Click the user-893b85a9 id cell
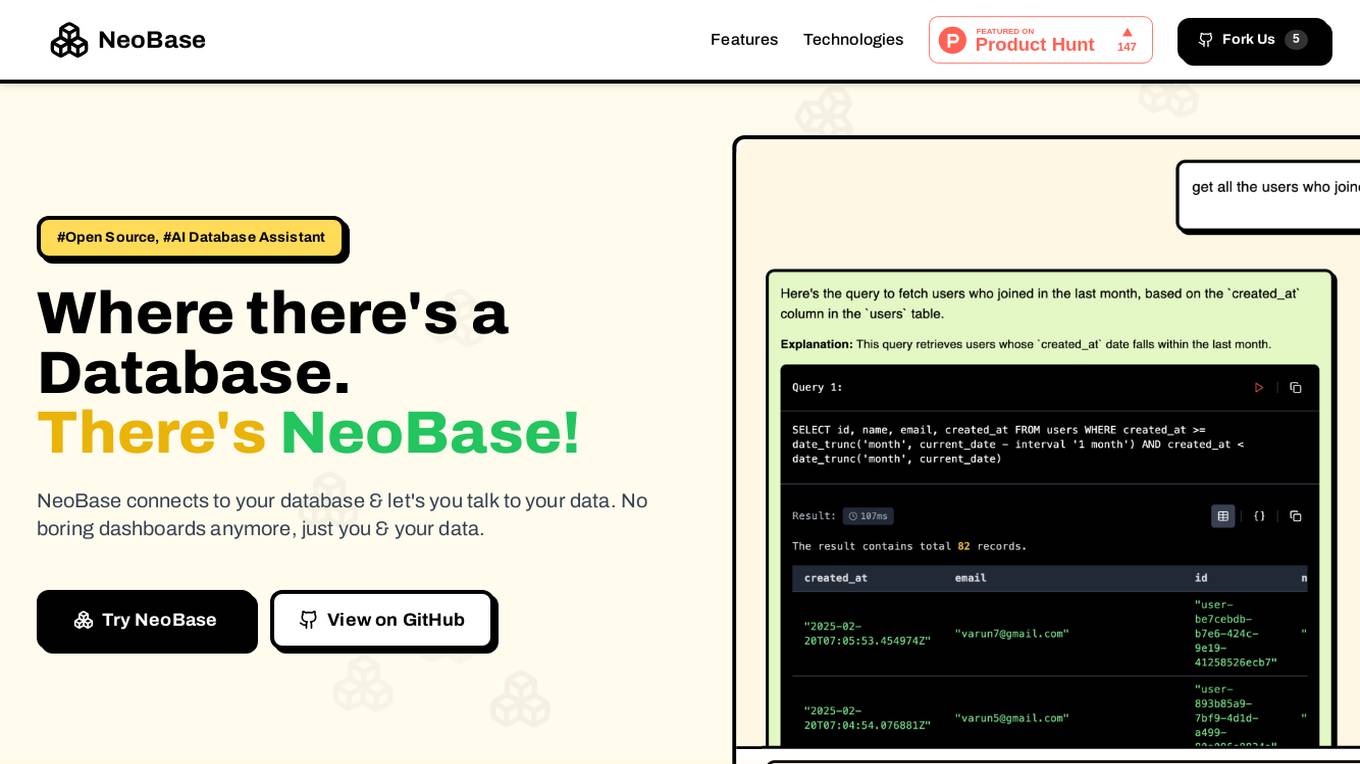The height and width of the screenshot is (764, 1360). [x=1236, y=714]
